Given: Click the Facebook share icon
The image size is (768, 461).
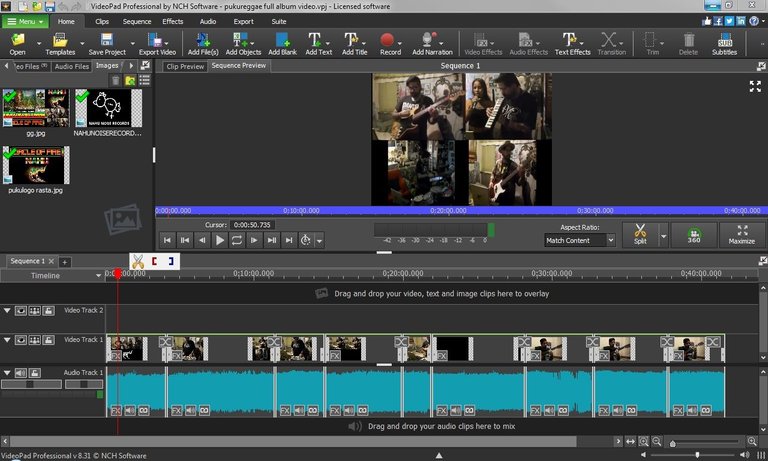Looking at the screenshot, I should coord(718,21).
